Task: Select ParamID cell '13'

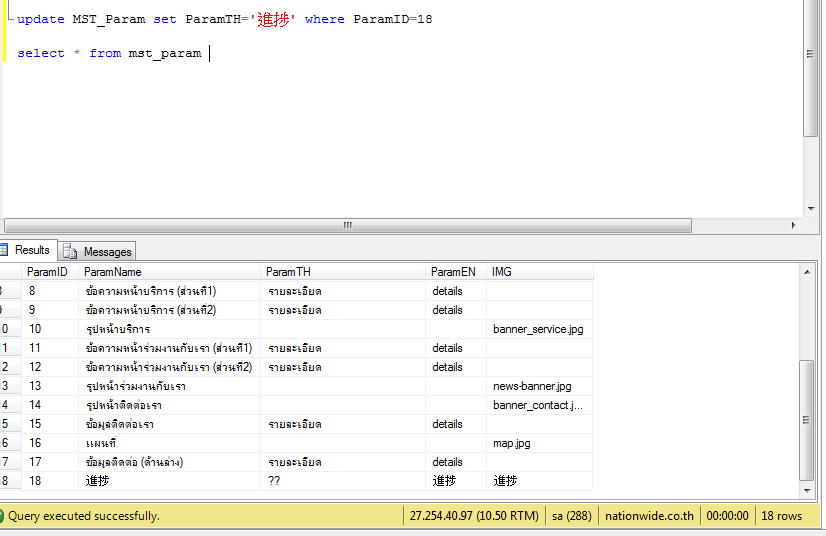Action: (x=50, y=386)
